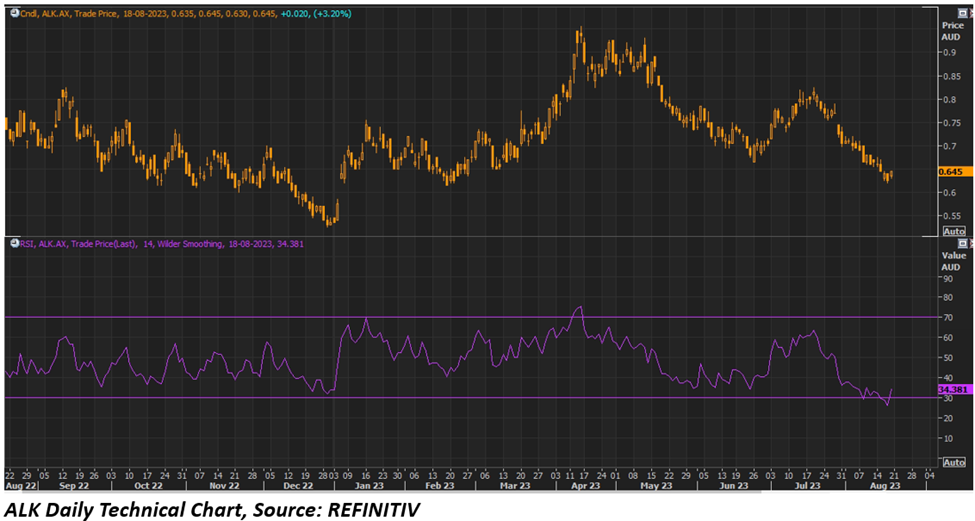This screenshot has width=975, height=521.
Task: Click the 'Oct 22' month label
Action: (x=149, y=486)
